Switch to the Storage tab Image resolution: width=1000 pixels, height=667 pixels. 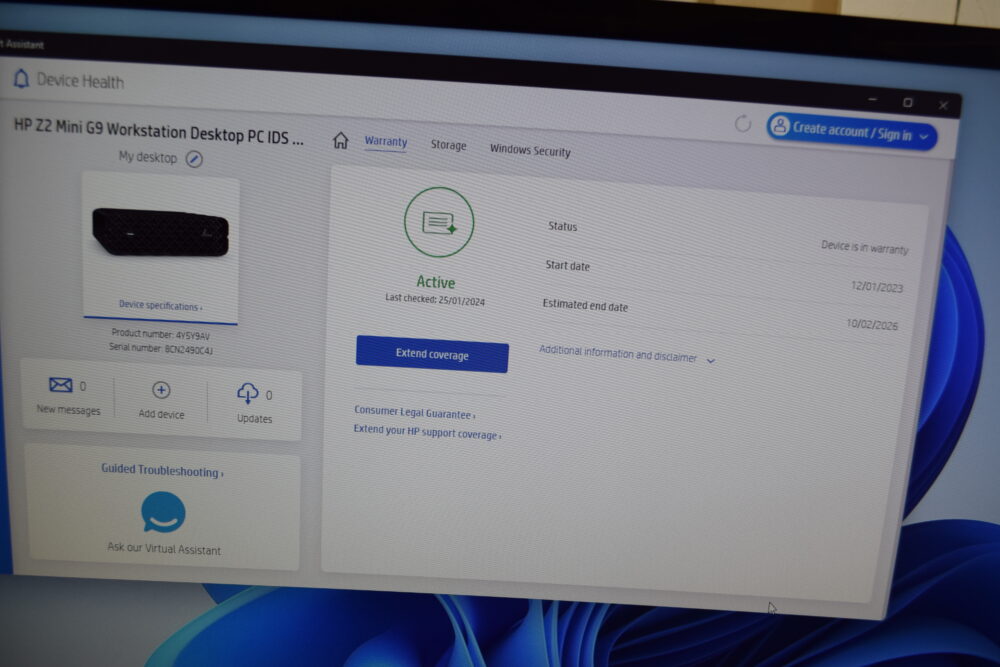(448, 145)
